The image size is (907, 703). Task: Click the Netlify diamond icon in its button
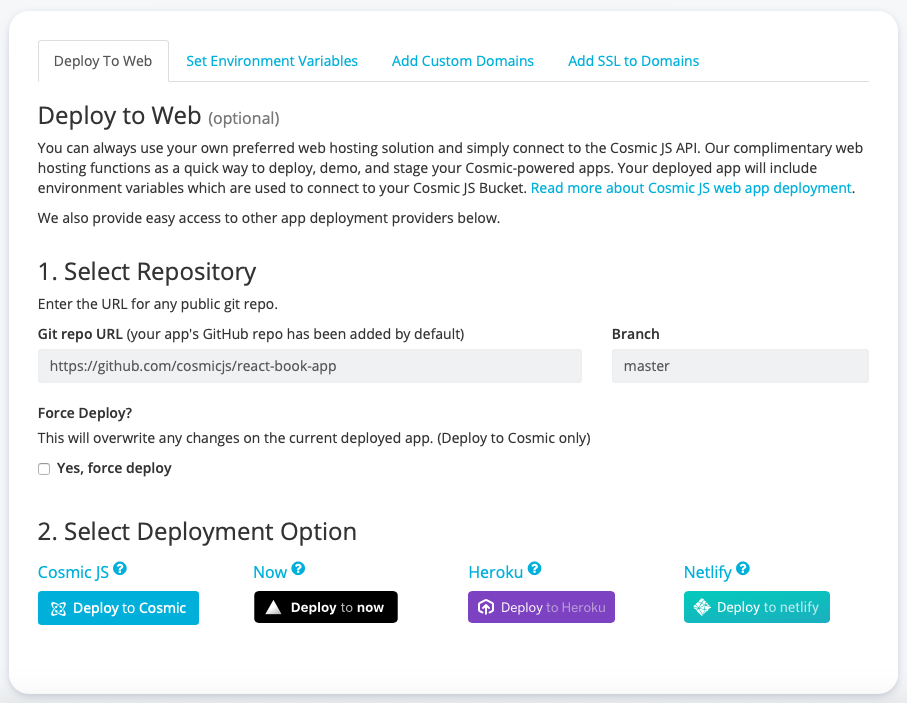coord(702,607)
